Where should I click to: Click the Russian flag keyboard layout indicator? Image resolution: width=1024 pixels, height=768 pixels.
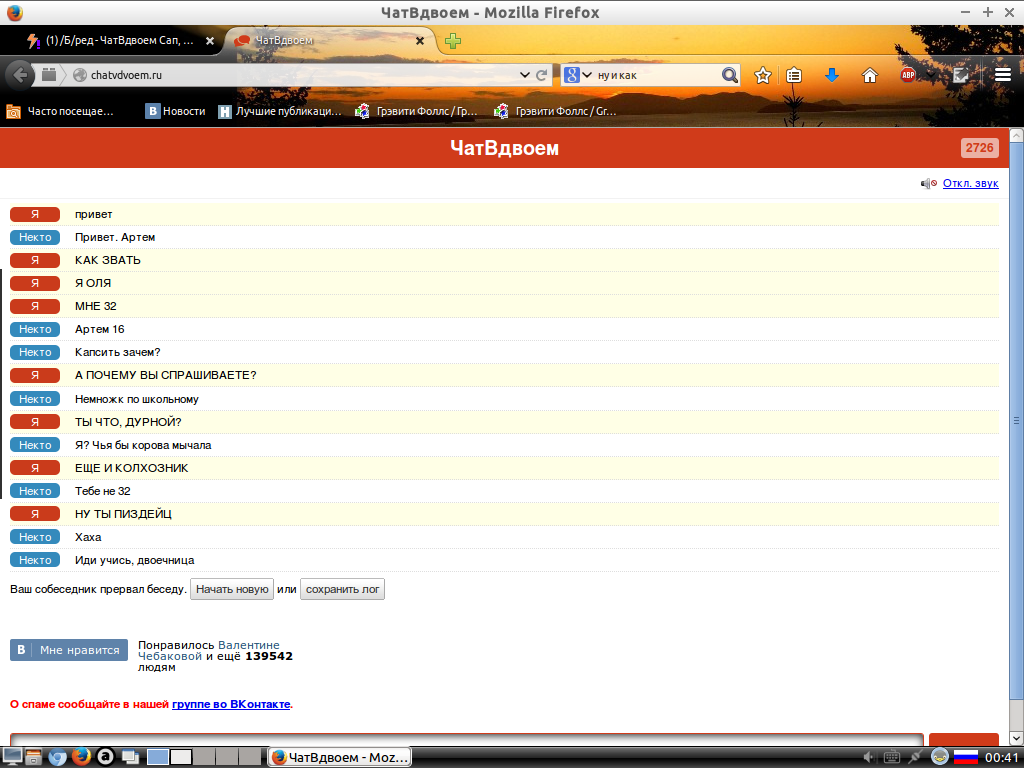[x=966, y=758]
